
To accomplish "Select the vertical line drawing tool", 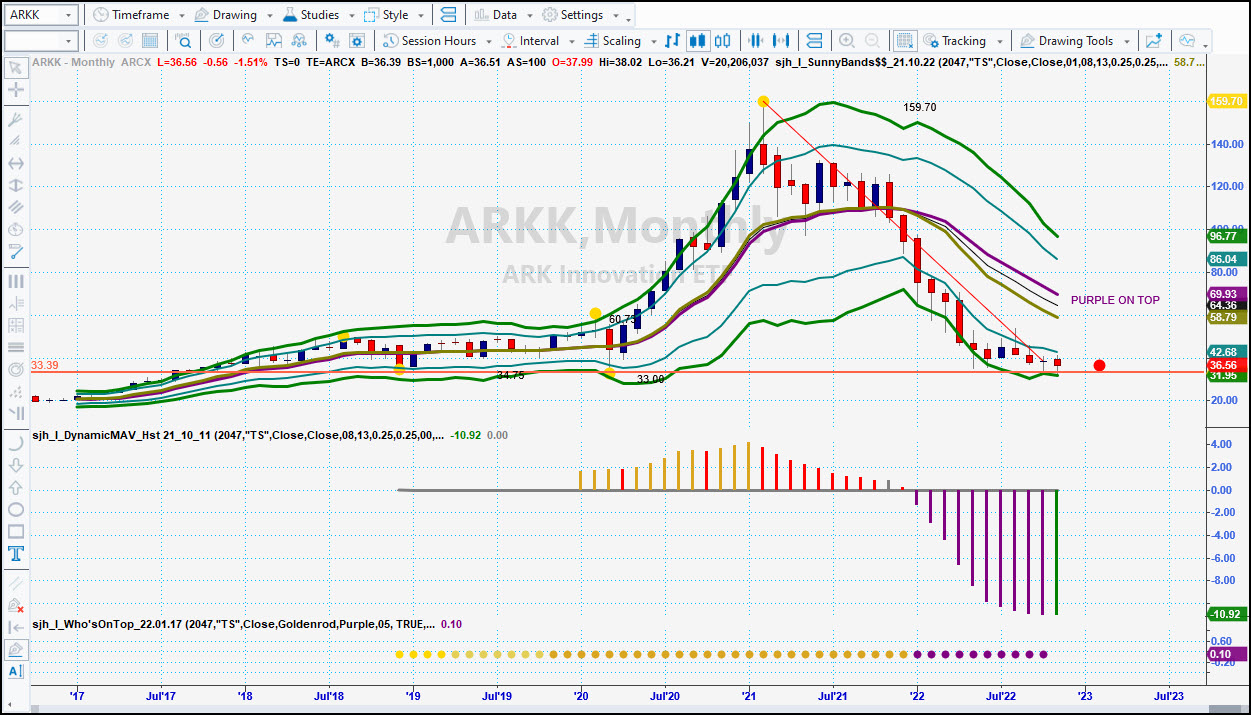I will pos(16,281).
